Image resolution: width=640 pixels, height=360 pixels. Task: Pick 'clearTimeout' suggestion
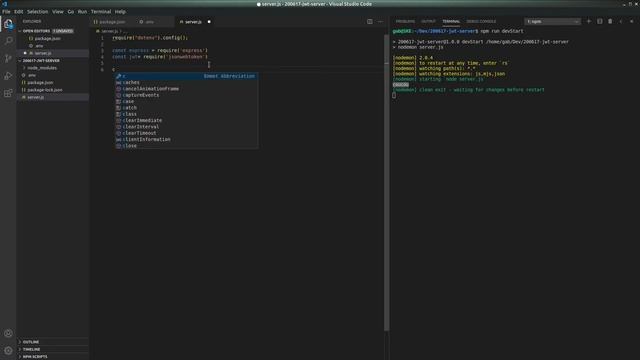pyautogui.click(x=186, y=133)
